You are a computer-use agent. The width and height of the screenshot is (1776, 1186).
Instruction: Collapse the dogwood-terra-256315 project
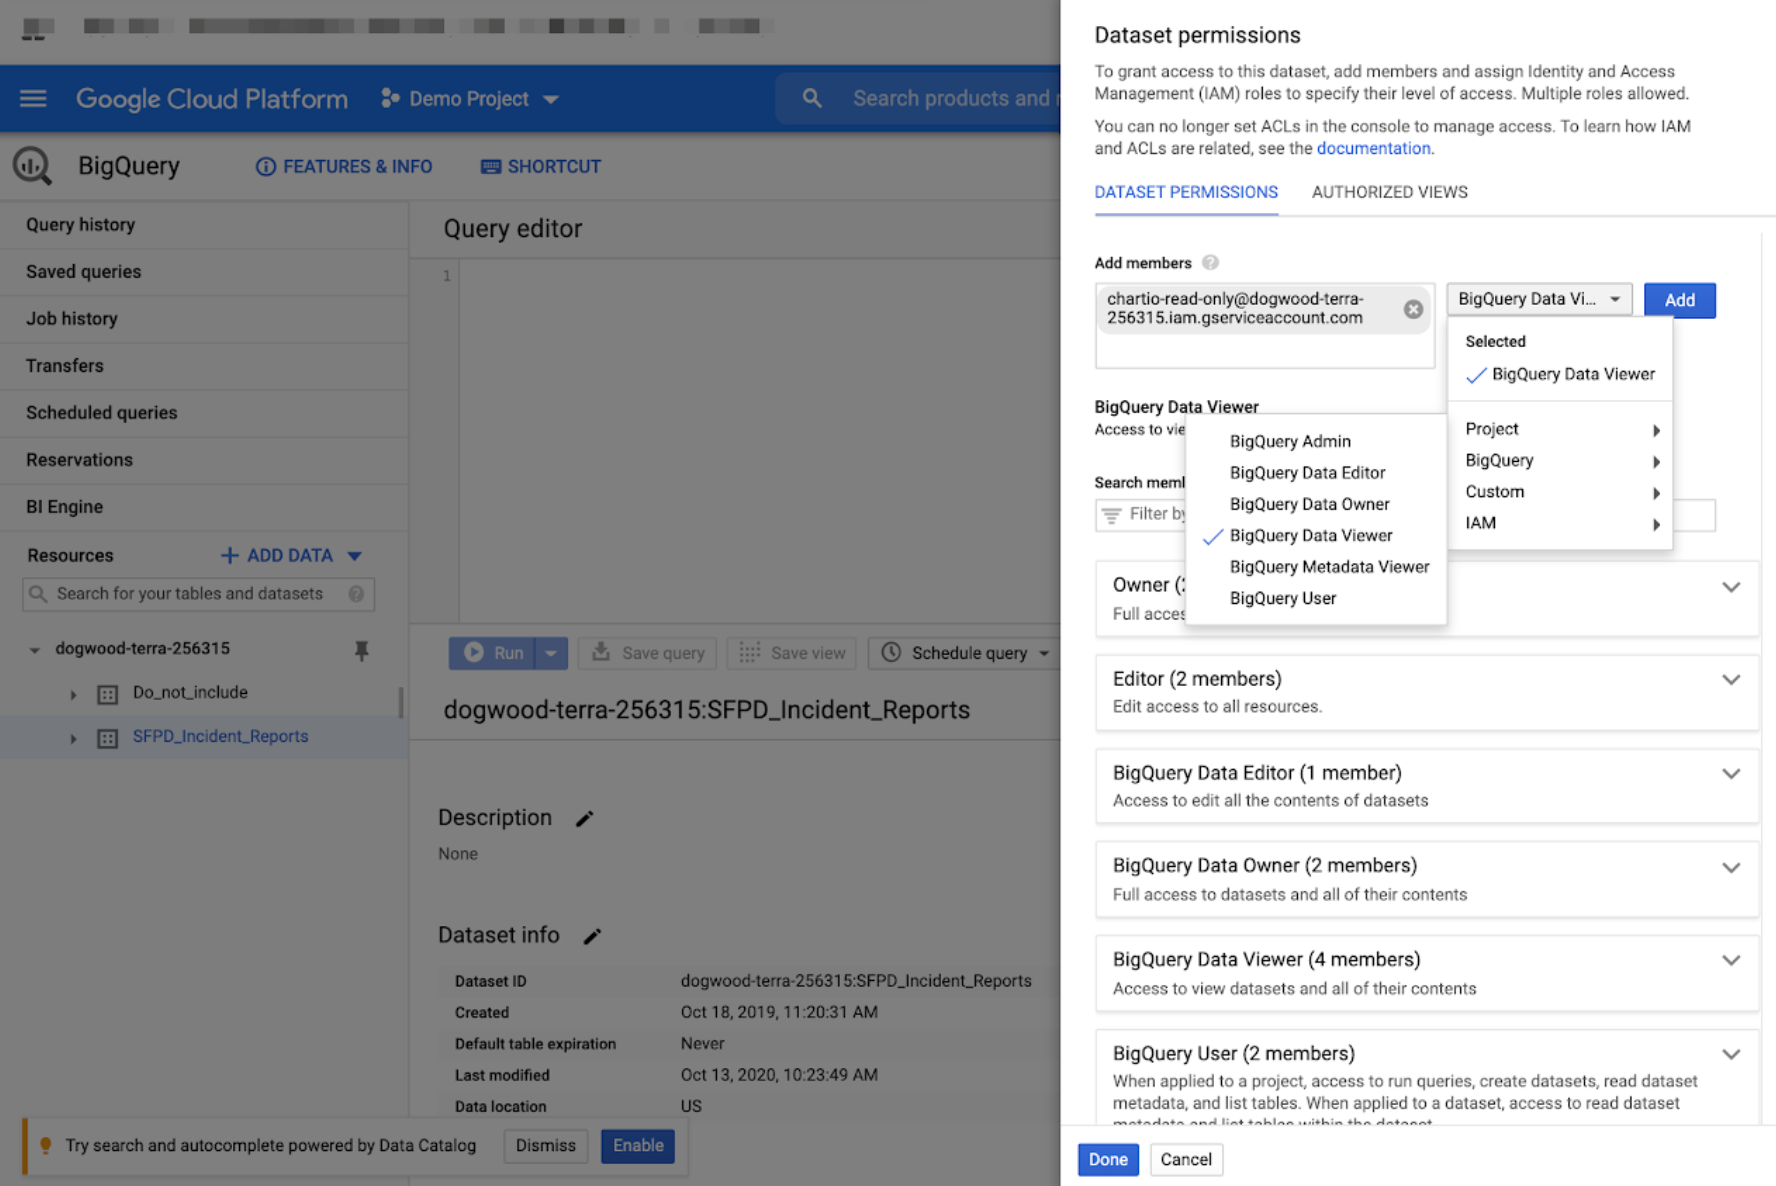34,650
